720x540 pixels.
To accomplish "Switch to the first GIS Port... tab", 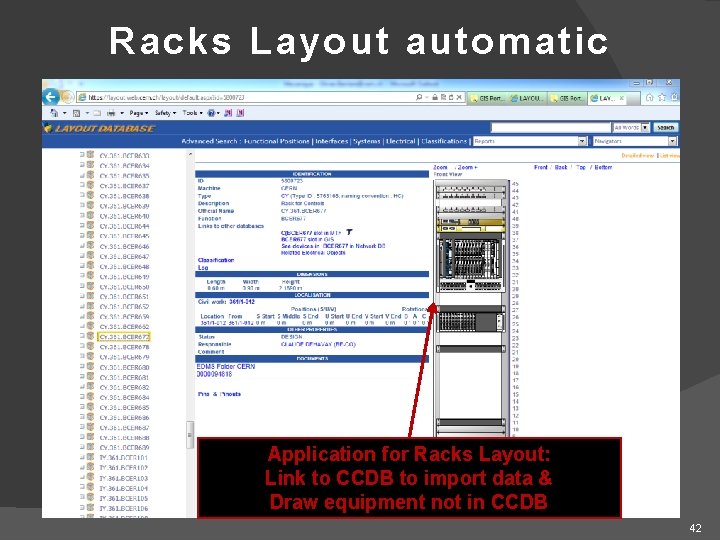I will (x=488, y=98).
